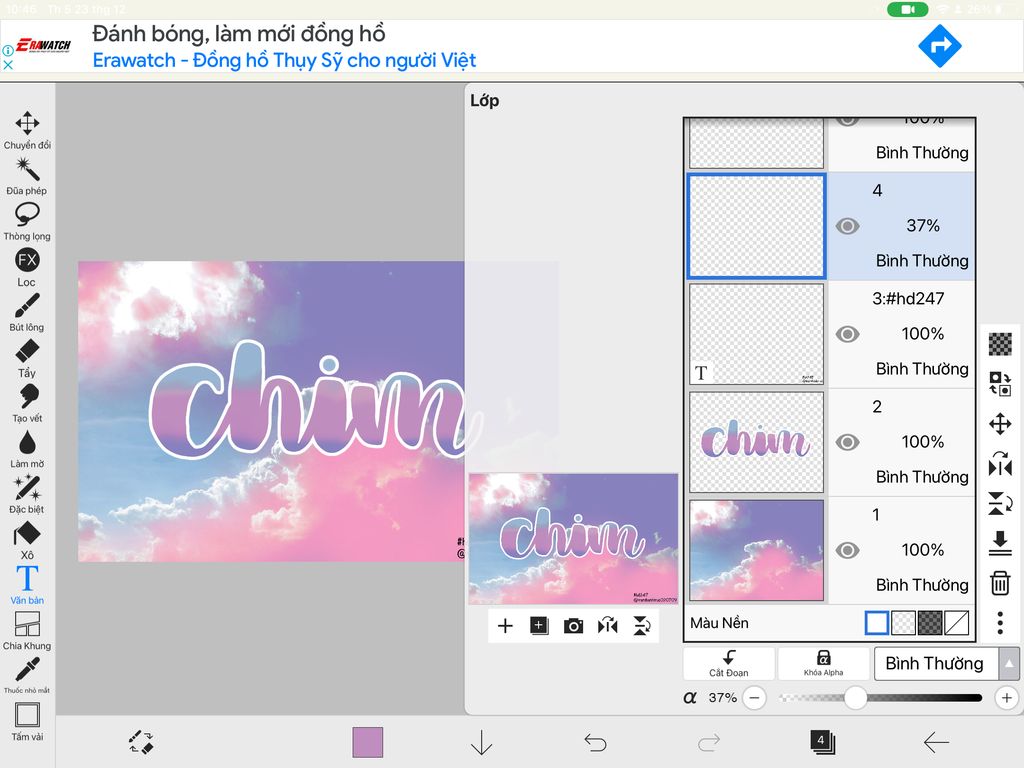This screenshot has width=1024, height=768.
Task: Add a special layer with boxed plus icon
Action: point(539,626)
